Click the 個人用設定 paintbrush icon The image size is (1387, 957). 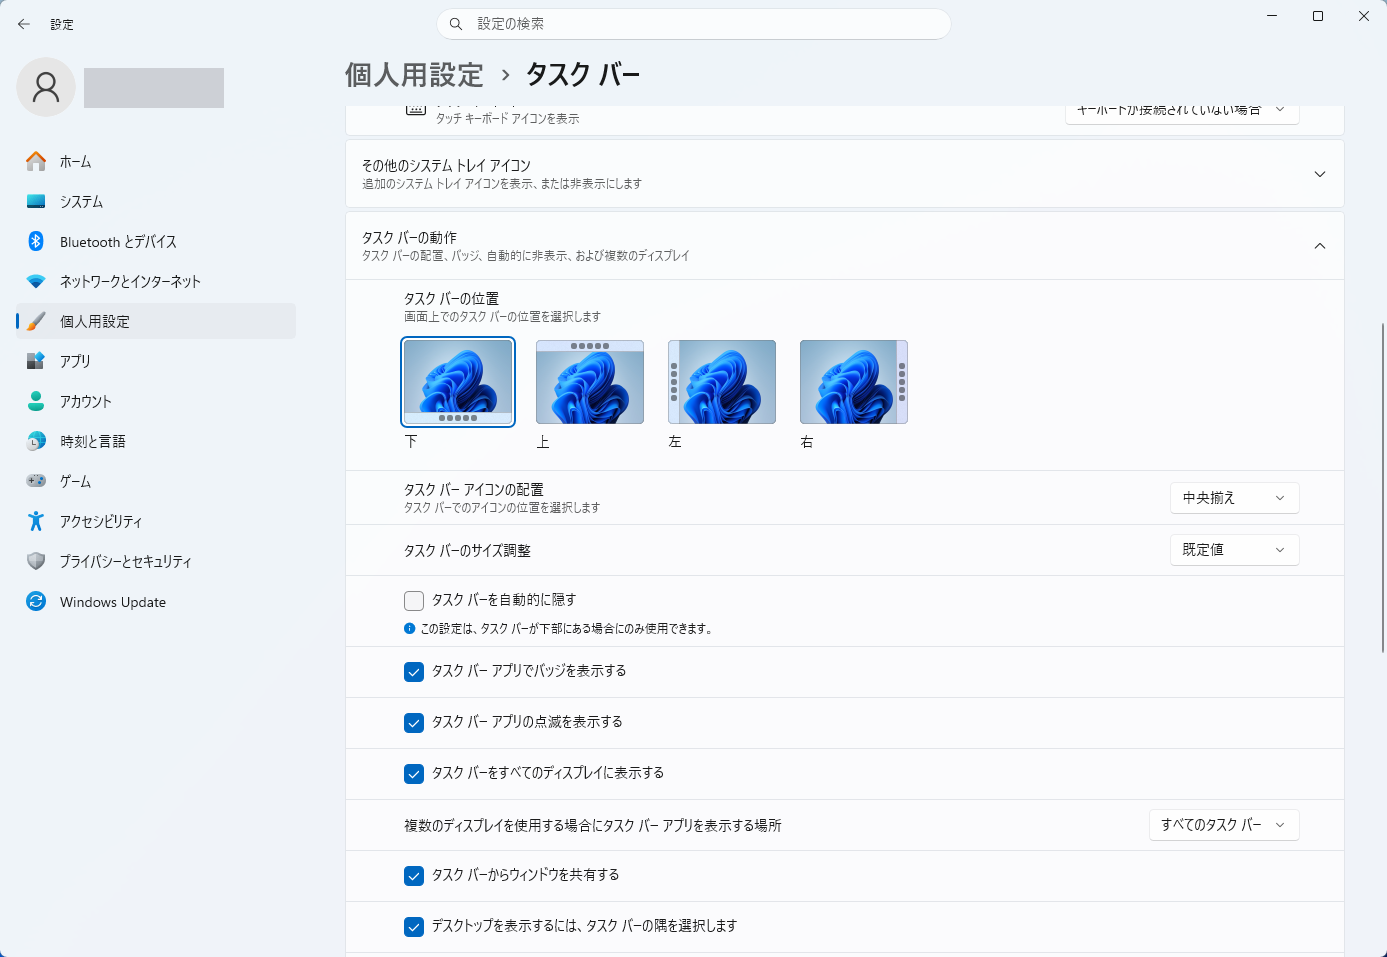[x=36, y=321]
